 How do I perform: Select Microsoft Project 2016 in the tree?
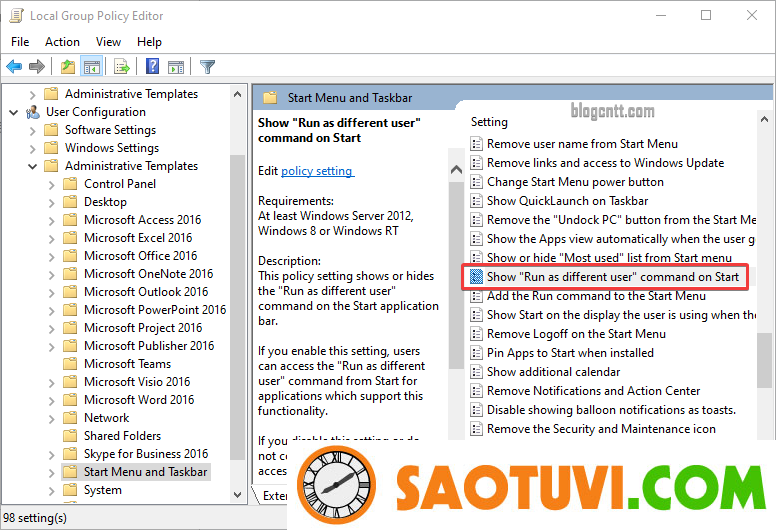(x=143, y=328)
